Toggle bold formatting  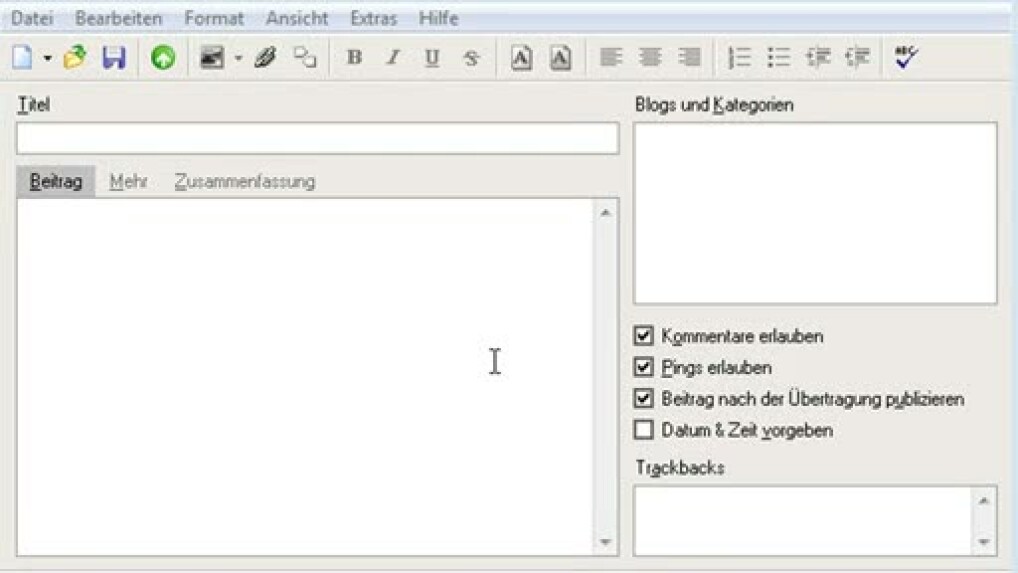tap(353, 58)
